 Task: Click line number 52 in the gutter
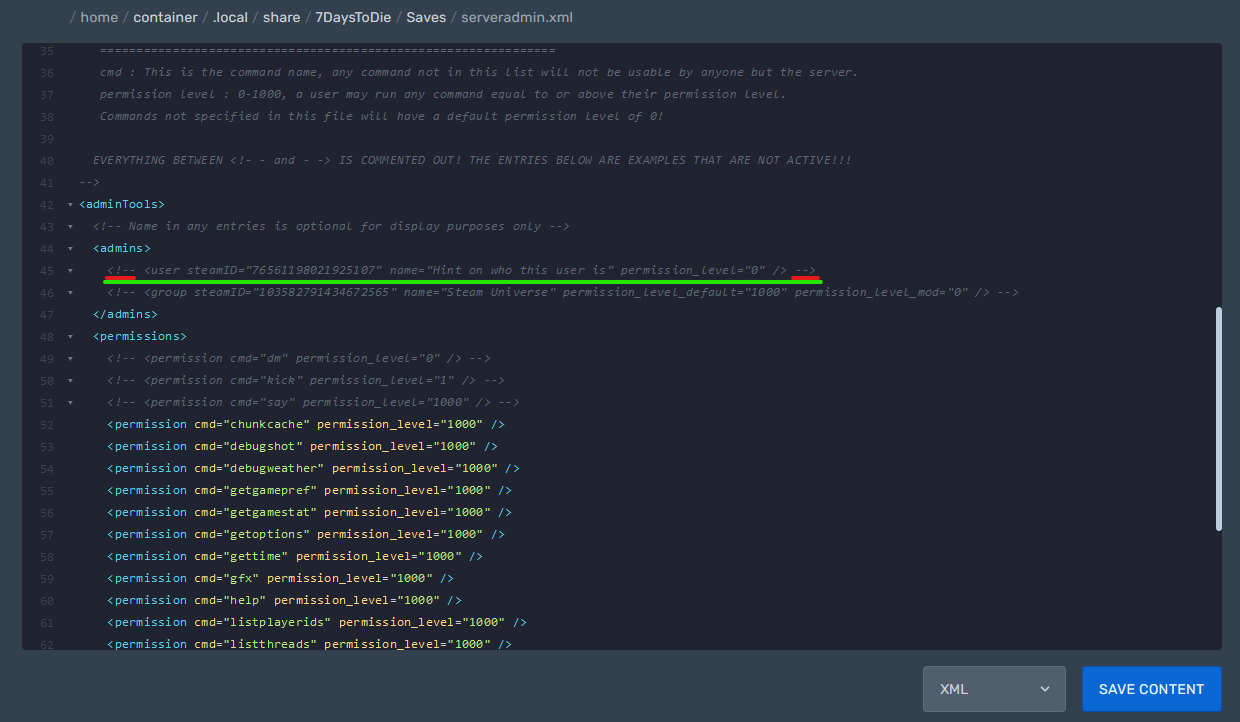[x=47, y=425]
